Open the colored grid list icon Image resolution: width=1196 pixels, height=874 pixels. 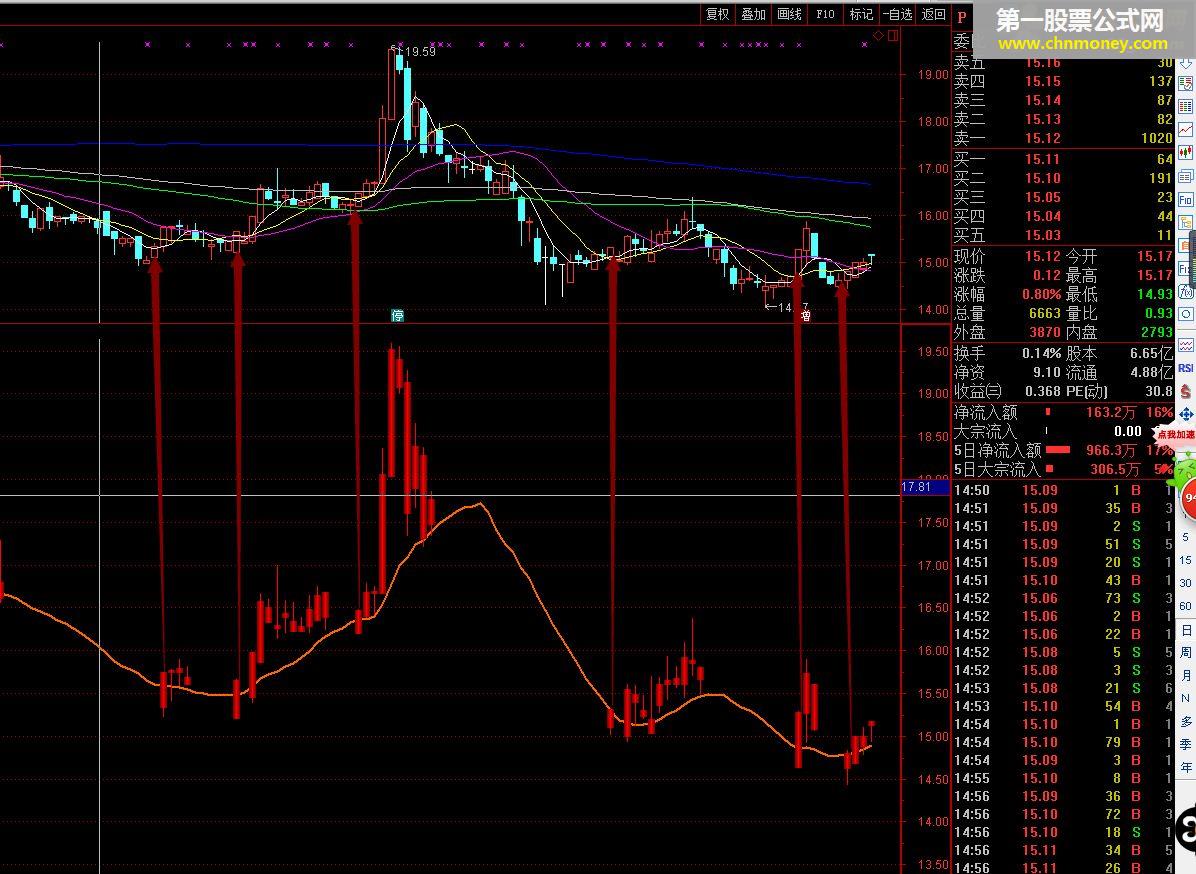click(x=1185, y=106)
